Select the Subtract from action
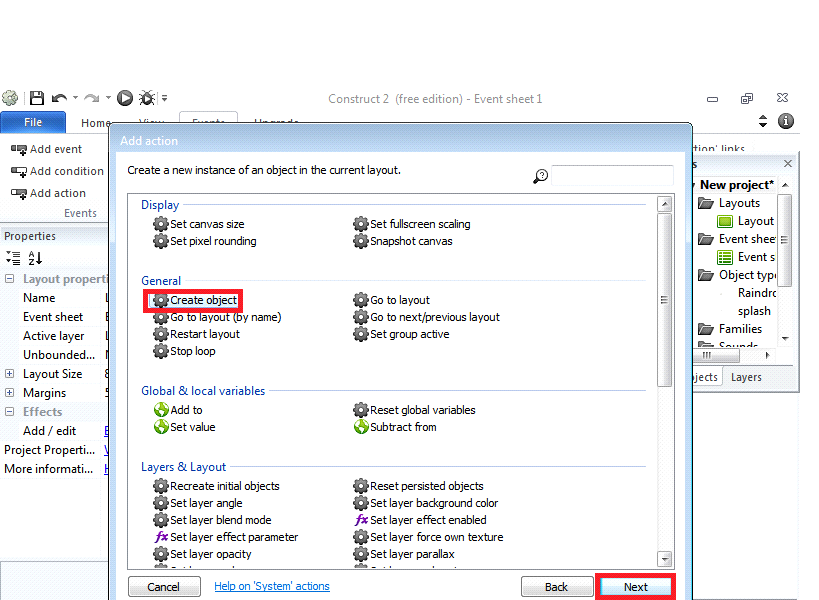 (395, 427)
